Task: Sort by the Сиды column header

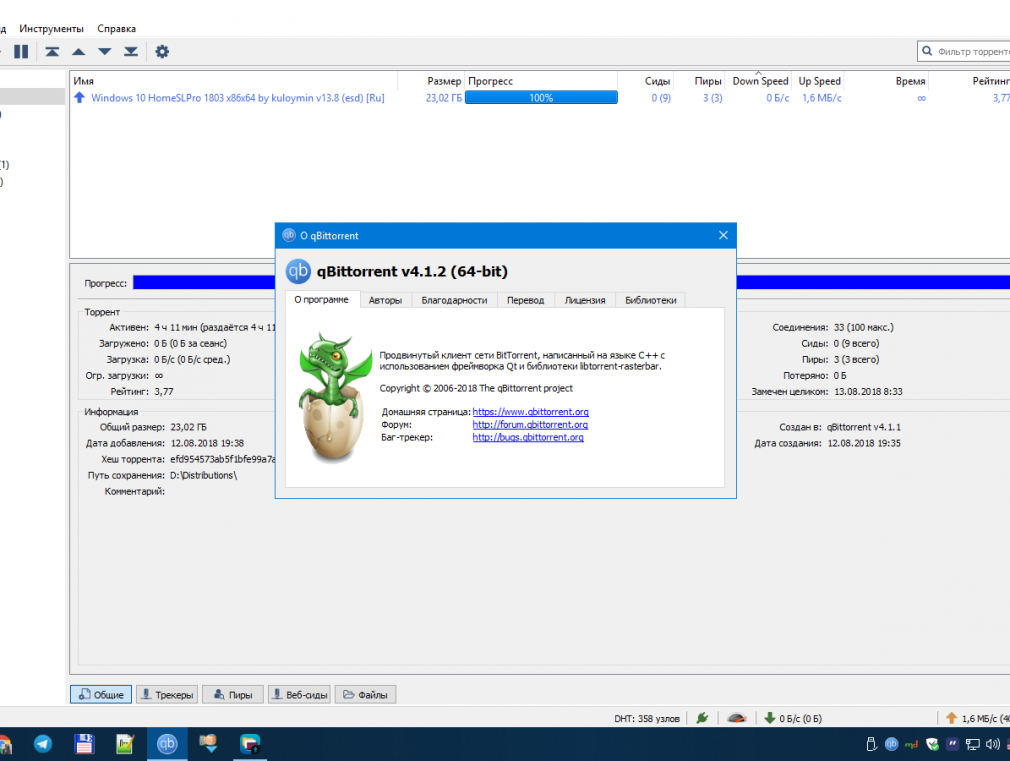Action: point(646,81)
